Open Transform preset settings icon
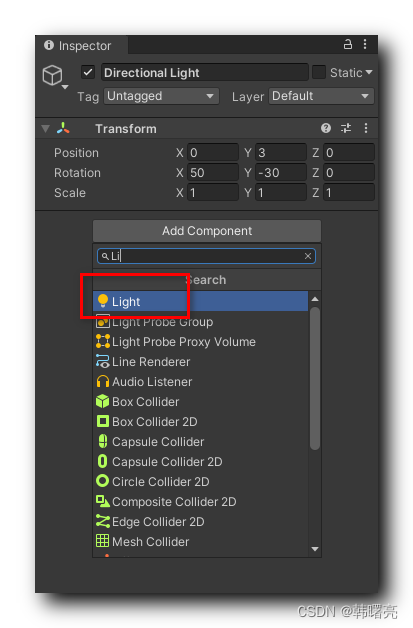Viewport: 413px width, 628px height. pyautogui.click(x=346, y=128)
